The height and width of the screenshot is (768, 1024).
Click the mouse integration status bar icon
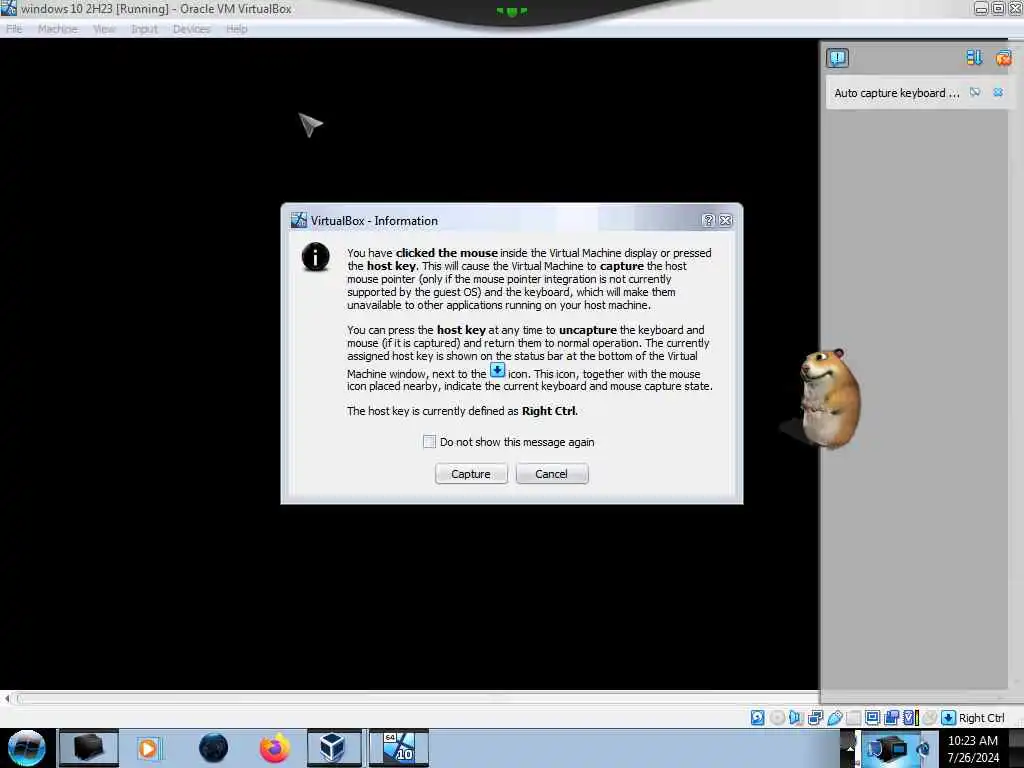click(929, 718)
